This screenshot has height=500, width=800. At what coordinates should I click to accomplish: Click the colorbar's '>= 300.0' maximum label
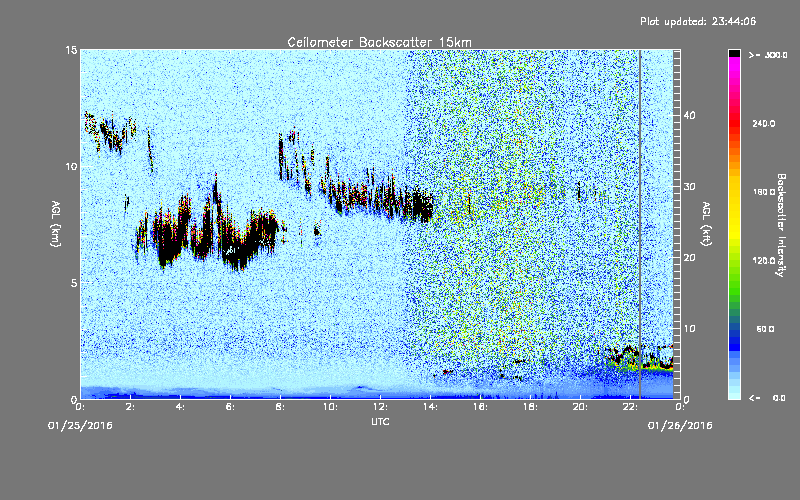click(768, 55)
